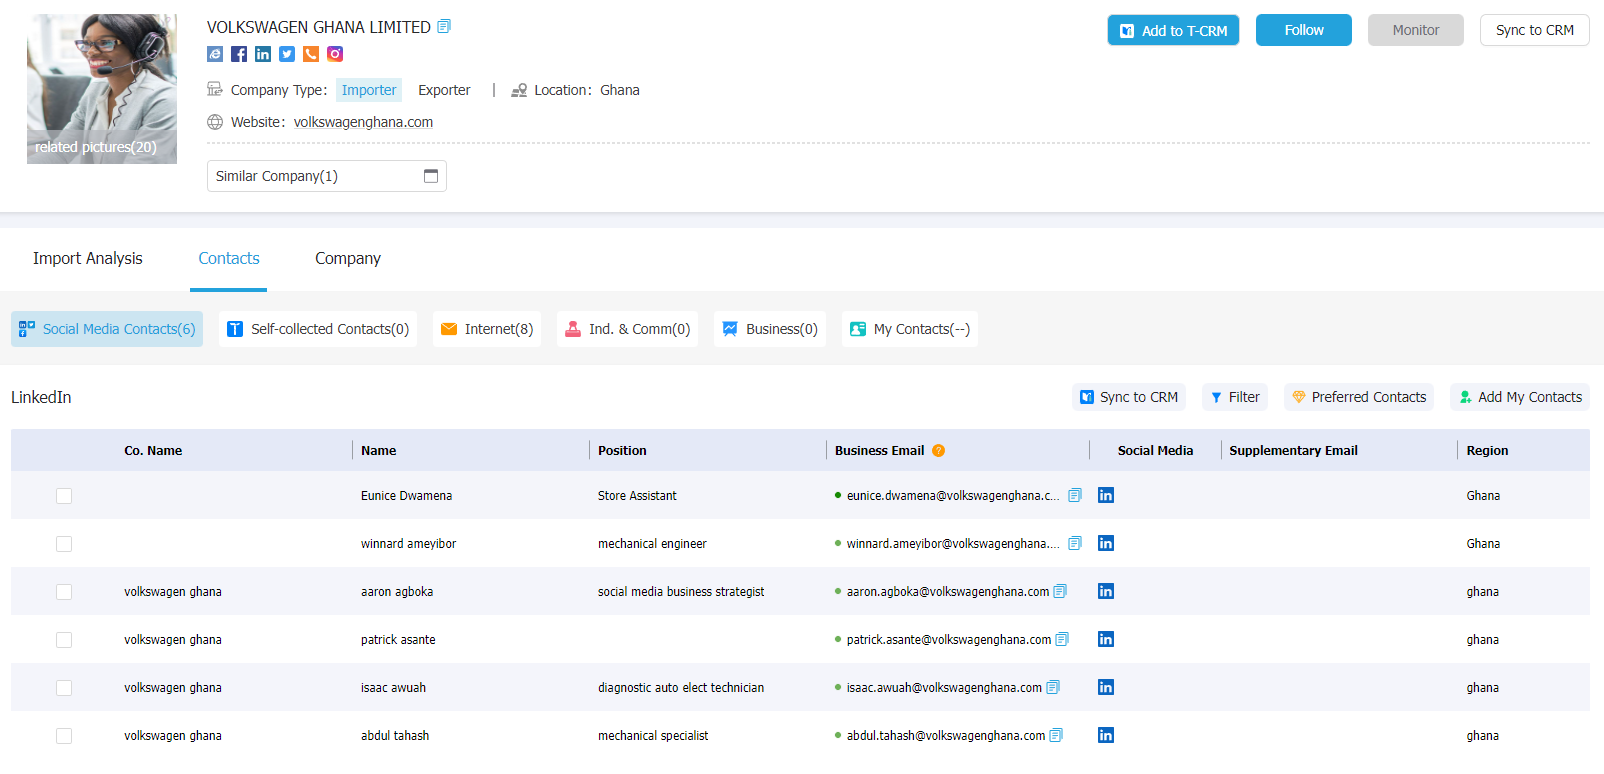
Task: Open patrick asante's LinkedIn profile icon
Action: 1106,639
